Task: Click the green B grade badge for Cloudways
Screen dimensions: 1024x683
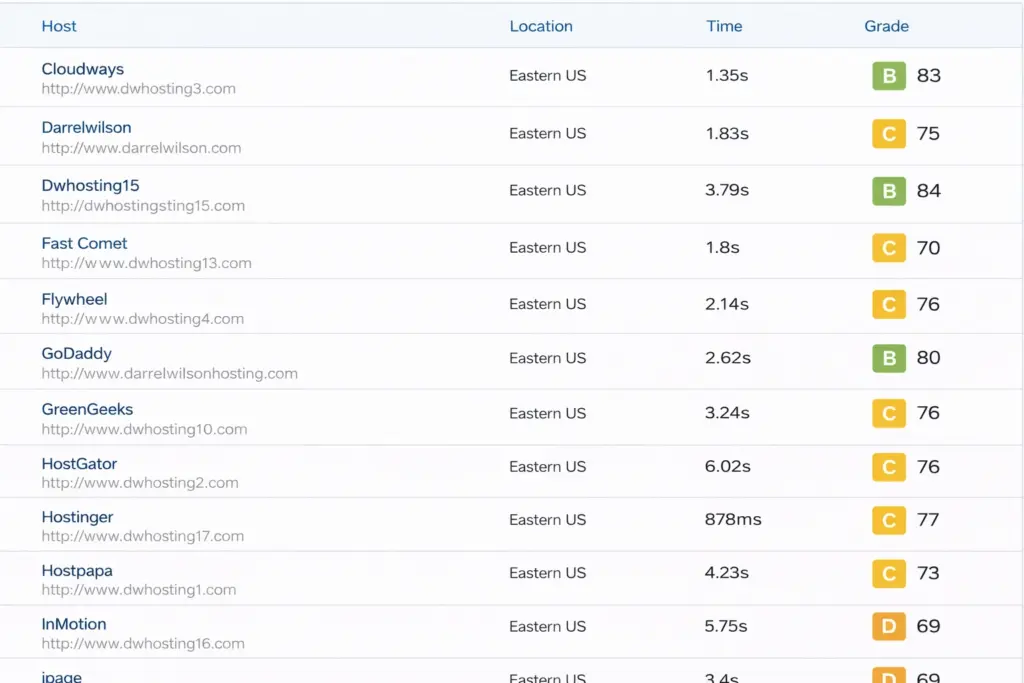Action: coord(888,76)
